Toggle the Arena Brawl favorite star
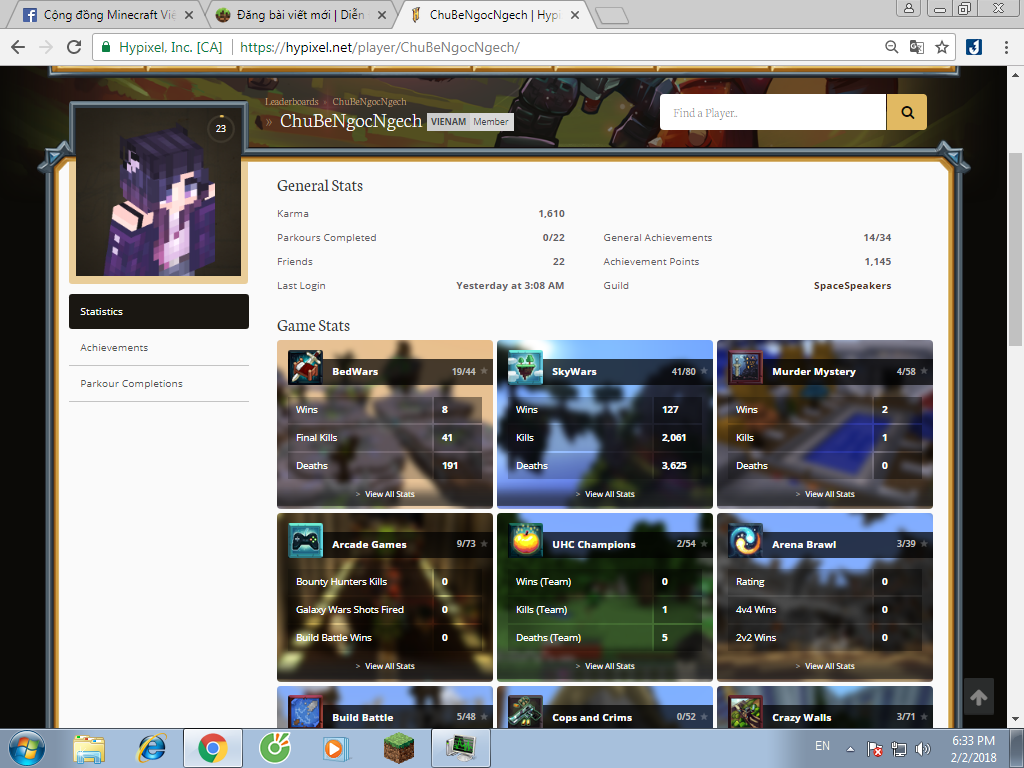This screenshot has width=1024, height=768. tap(924, 543)
